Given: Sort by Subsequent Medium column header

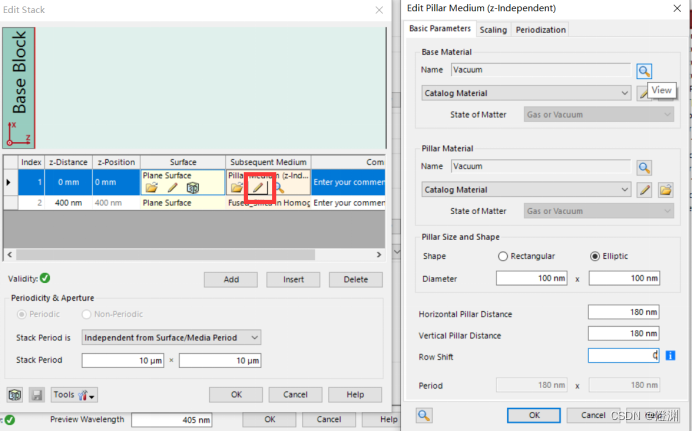Looking at the screenshot, I should [x=268, y=162].
